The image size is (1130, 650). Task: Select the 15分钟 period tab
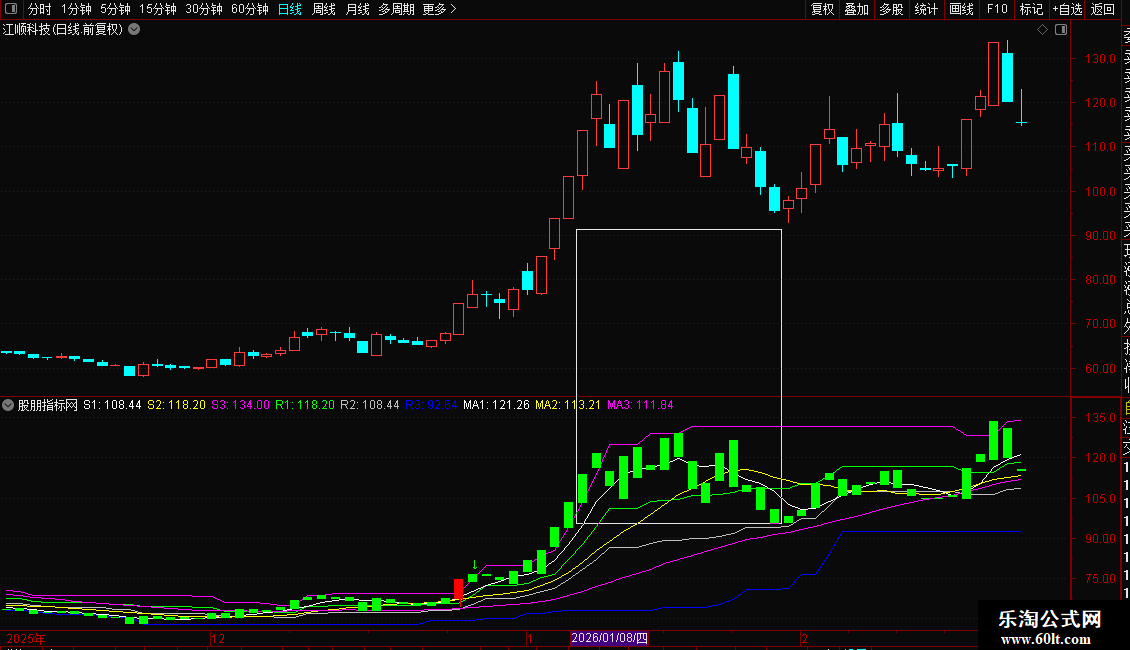click(x=158, y=9)
